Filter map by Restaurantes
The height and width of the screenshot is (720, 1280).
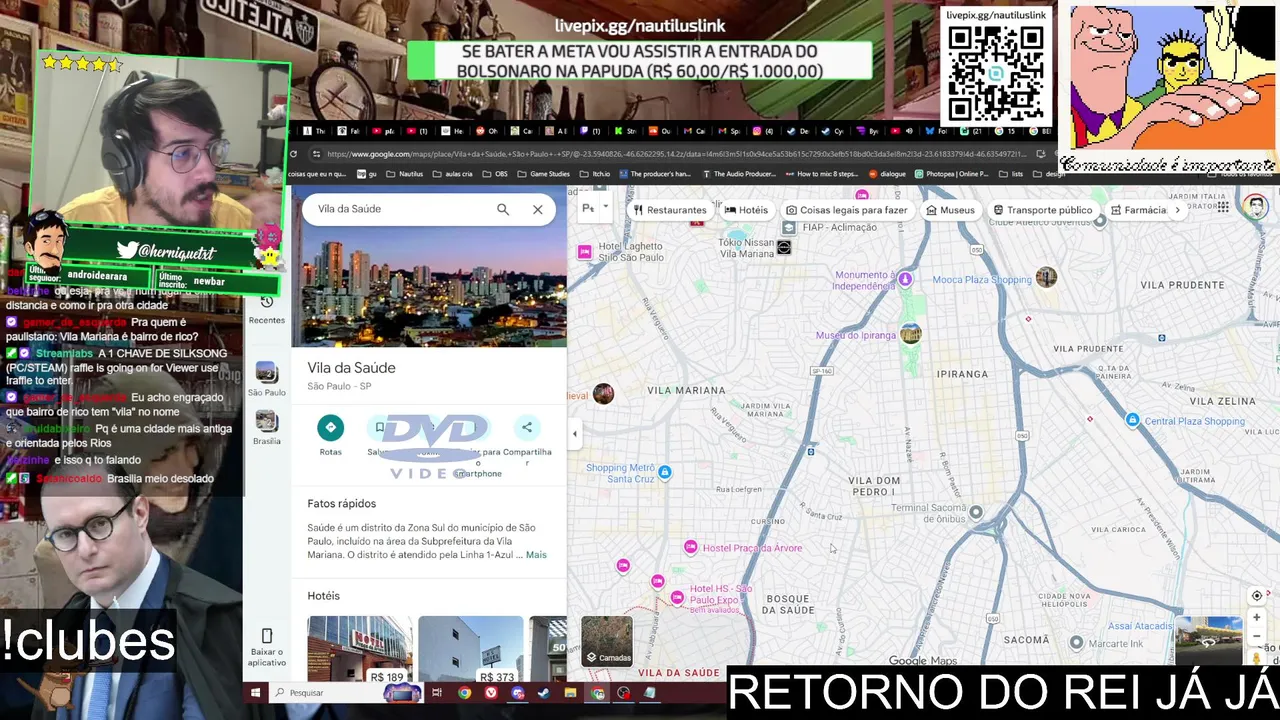pos(669,210)
